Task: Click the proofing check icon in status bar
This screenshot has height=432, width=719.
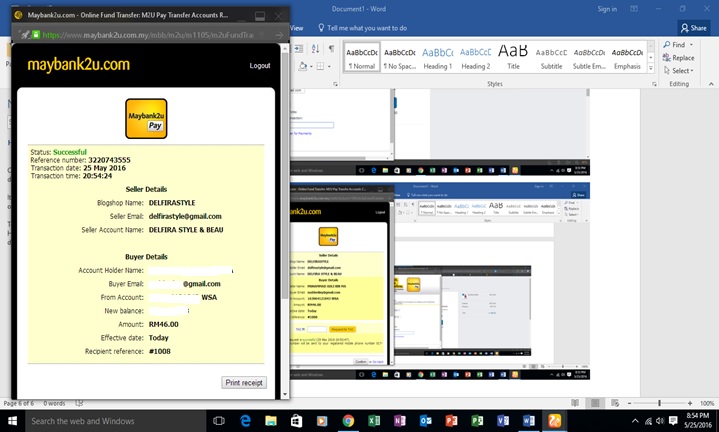Action: (79, 404)
